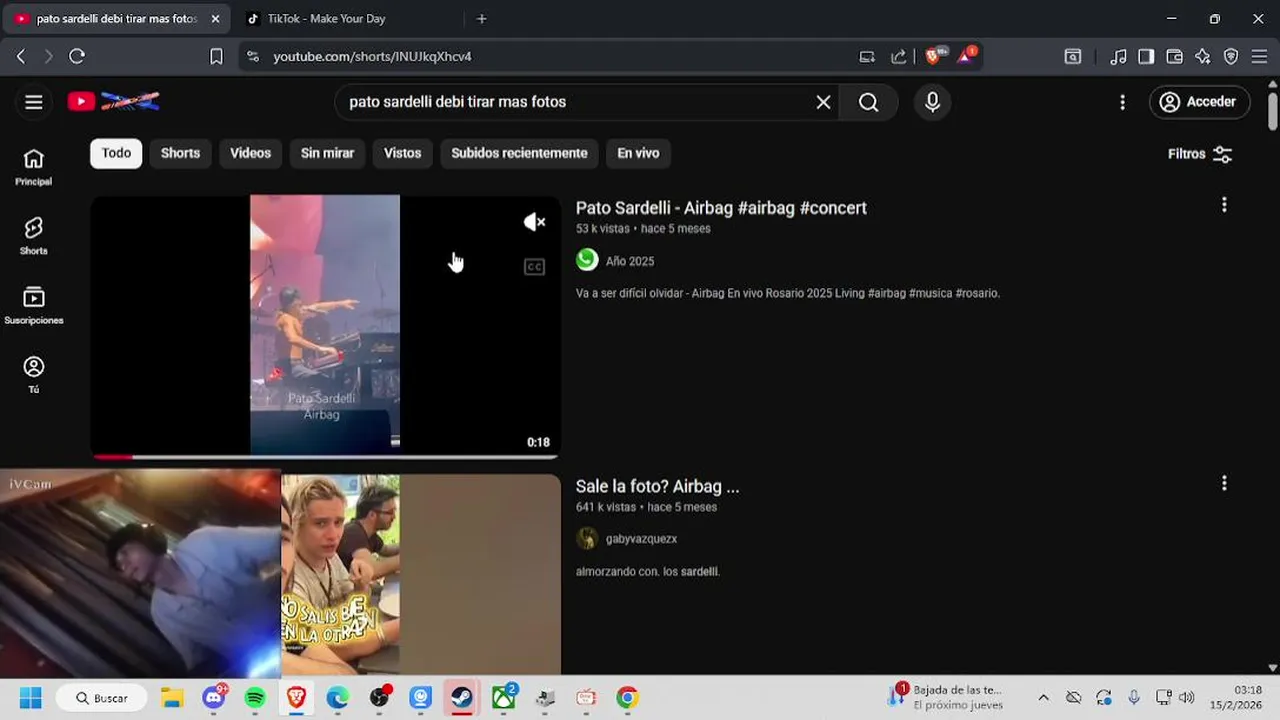
Task: Open Steam from the taskbar
Action: [x=461, y=697]
